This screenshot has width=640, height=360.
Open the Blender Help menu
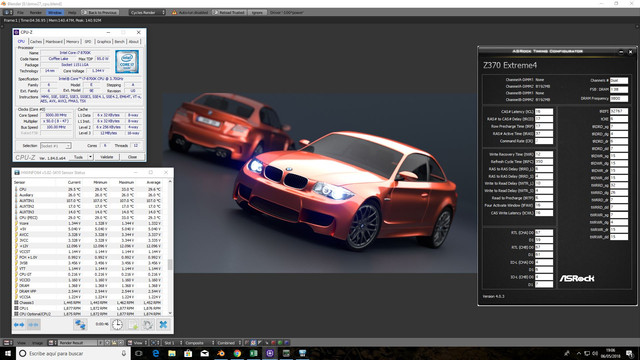pyautogui.click(x=72, y=13)
